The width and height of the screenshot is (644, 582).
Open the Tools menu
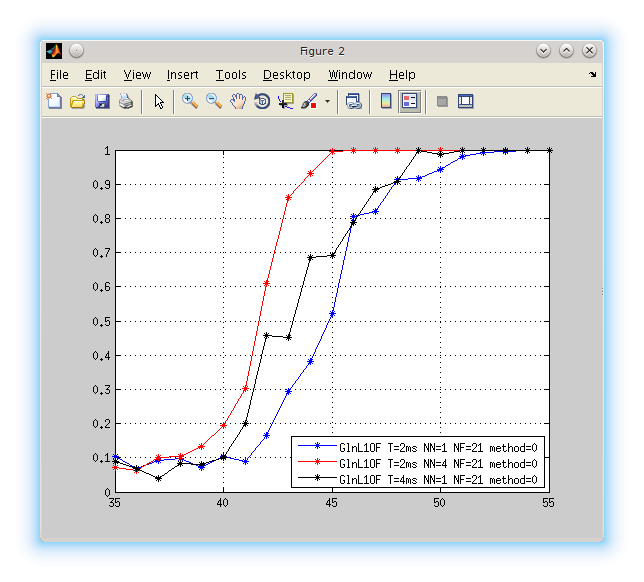click(231, 75)
